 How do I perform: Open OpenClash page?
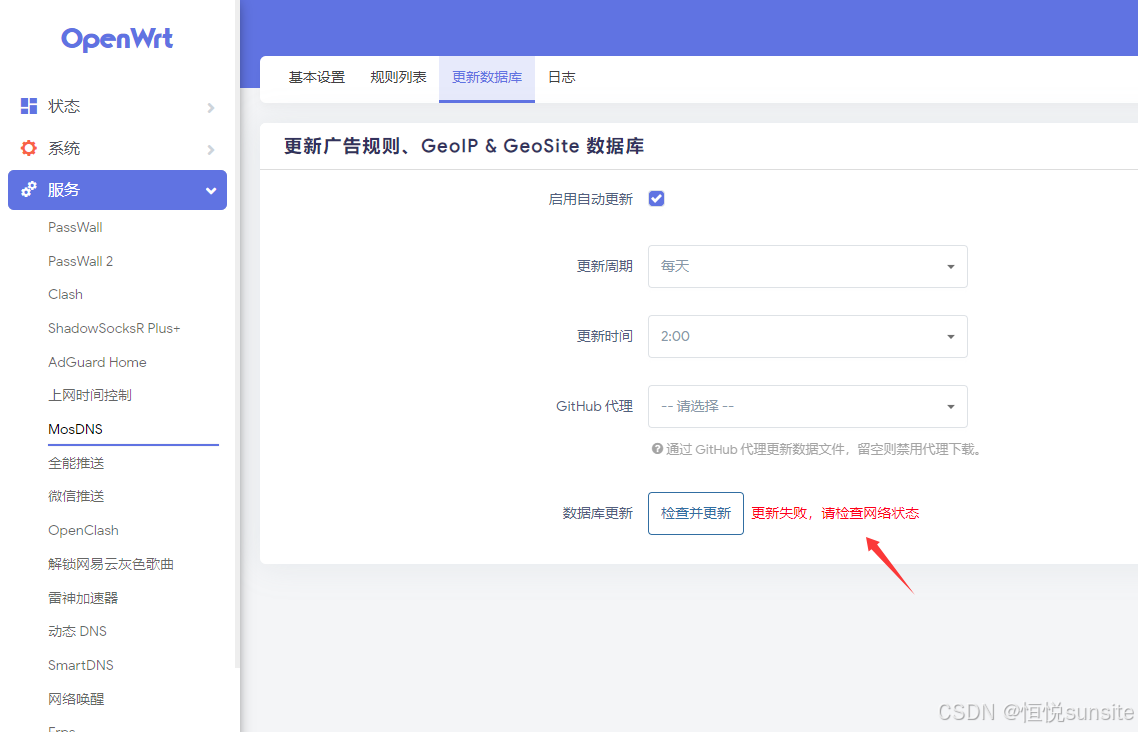(x=83, y=530)
